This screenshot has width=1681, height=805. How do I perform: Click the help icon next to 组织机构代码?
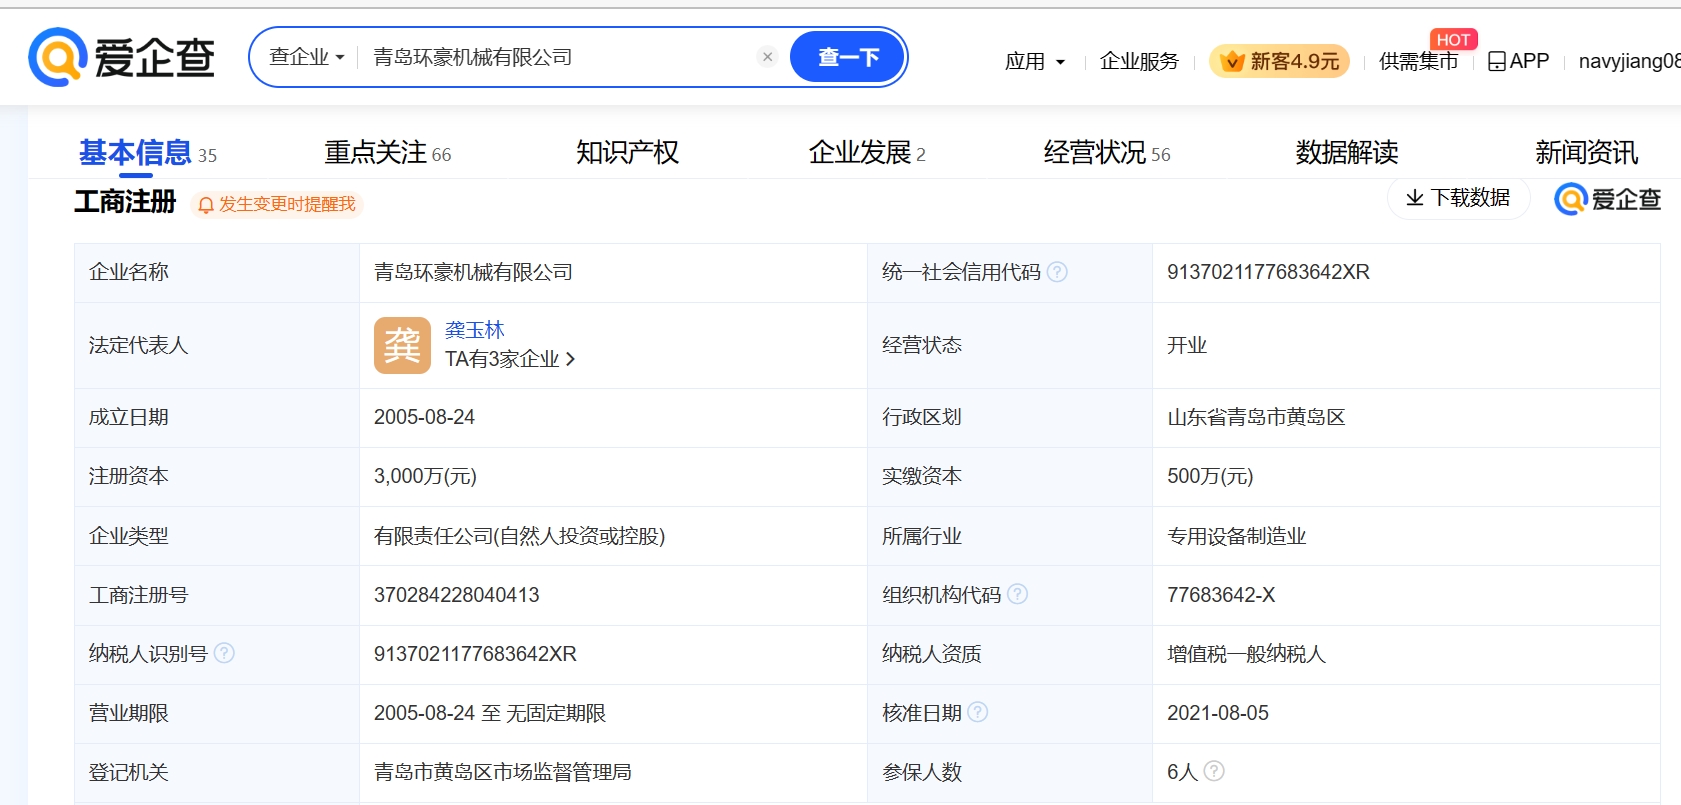(1017, 594)
